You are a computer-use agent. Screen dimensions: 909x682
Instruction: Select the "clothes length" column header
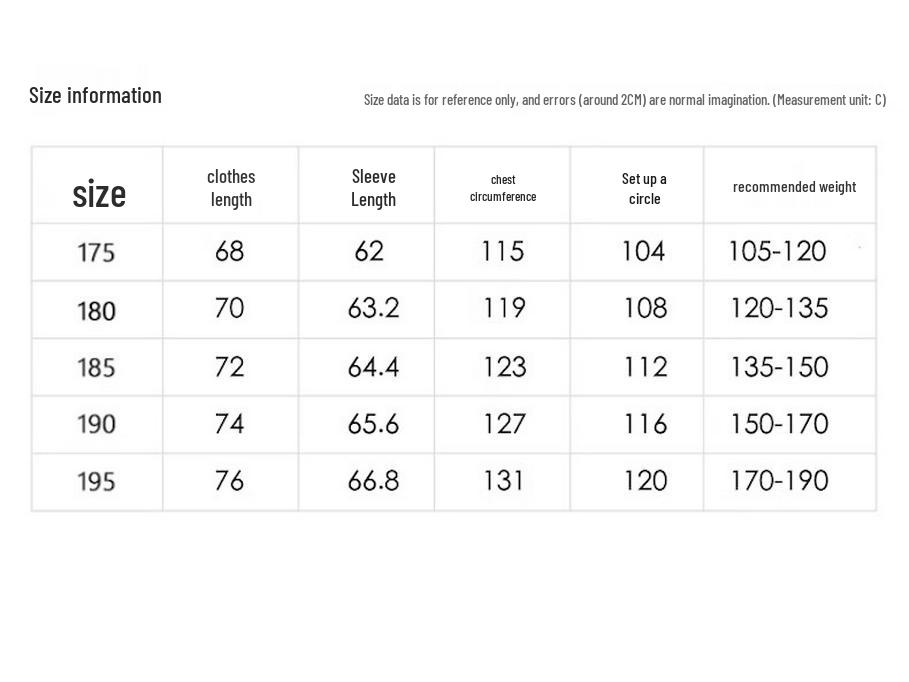(231, 188)
